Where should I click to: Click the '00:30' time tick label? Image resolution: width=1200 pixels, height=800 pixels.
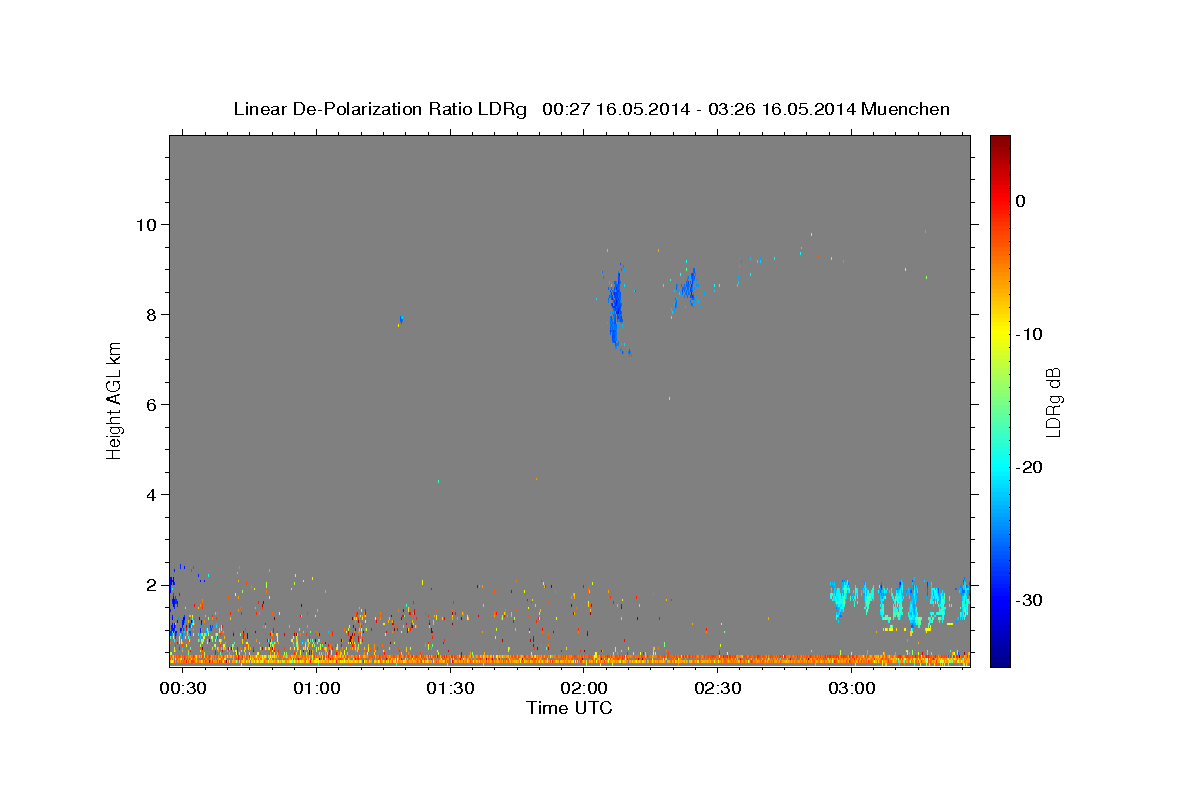183,689
